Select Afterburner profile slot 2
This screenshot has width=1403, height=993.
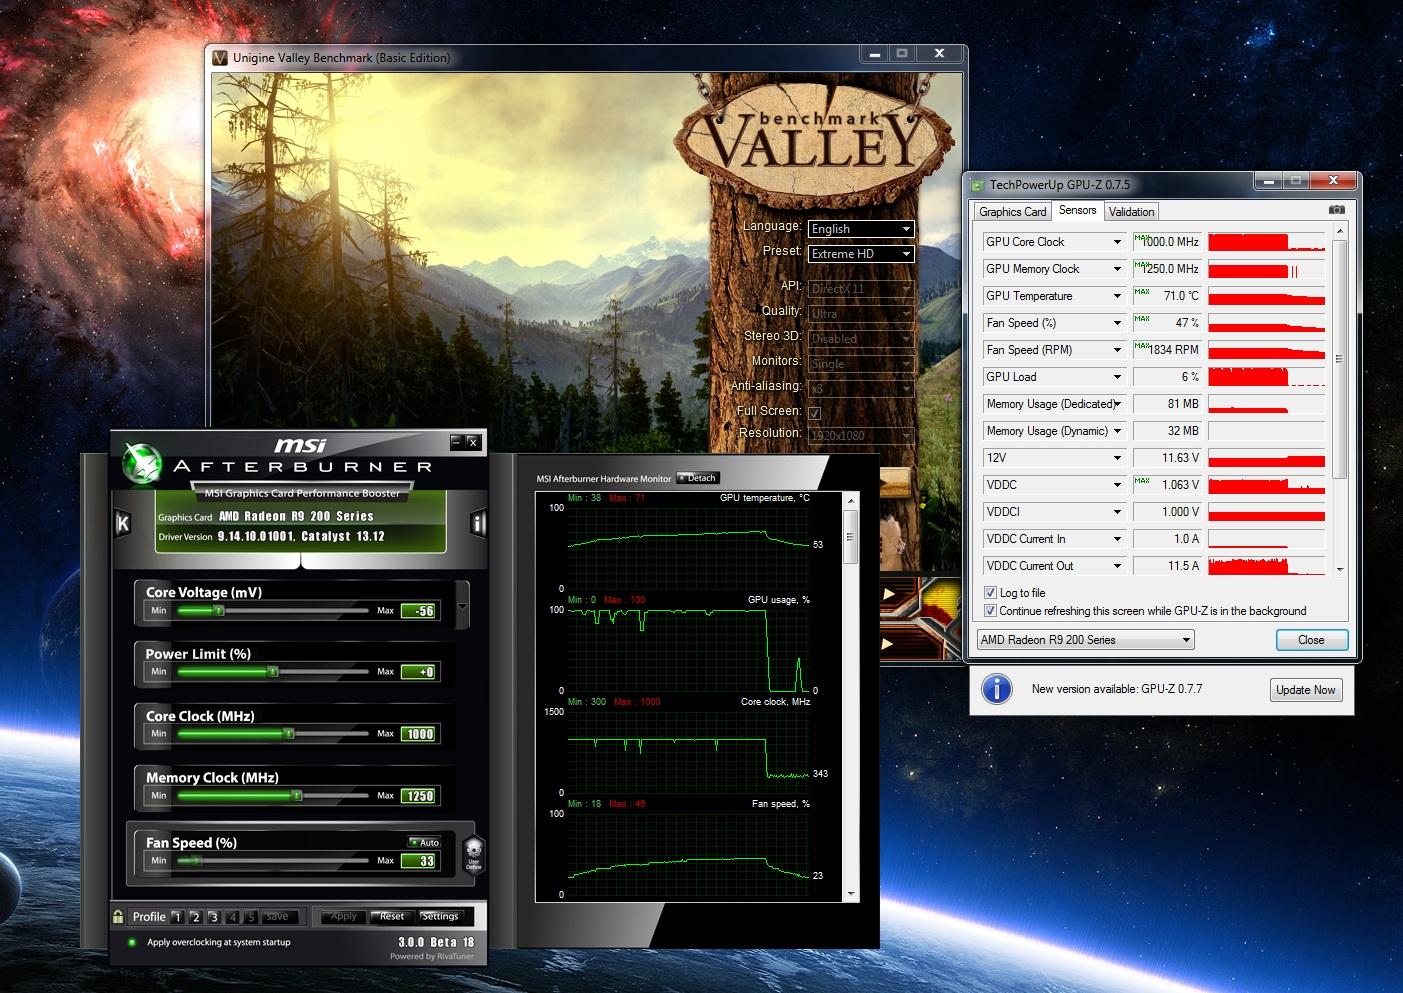196,916
